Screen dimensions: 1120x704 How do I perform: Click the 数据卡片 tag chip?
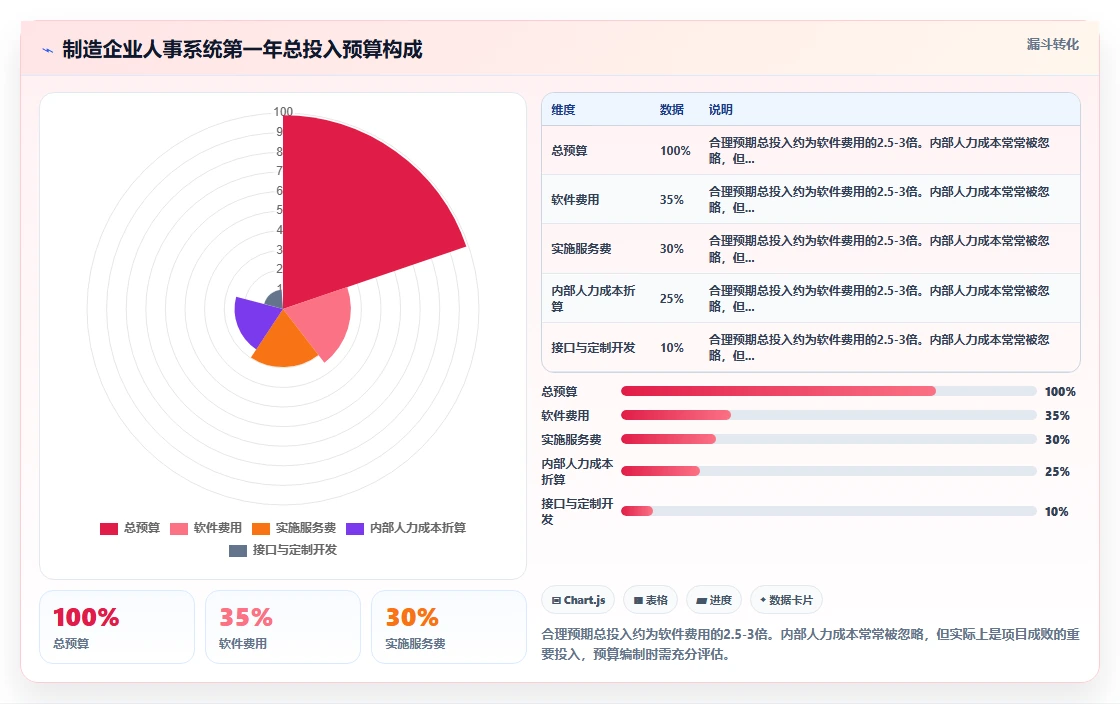(786, 600)
